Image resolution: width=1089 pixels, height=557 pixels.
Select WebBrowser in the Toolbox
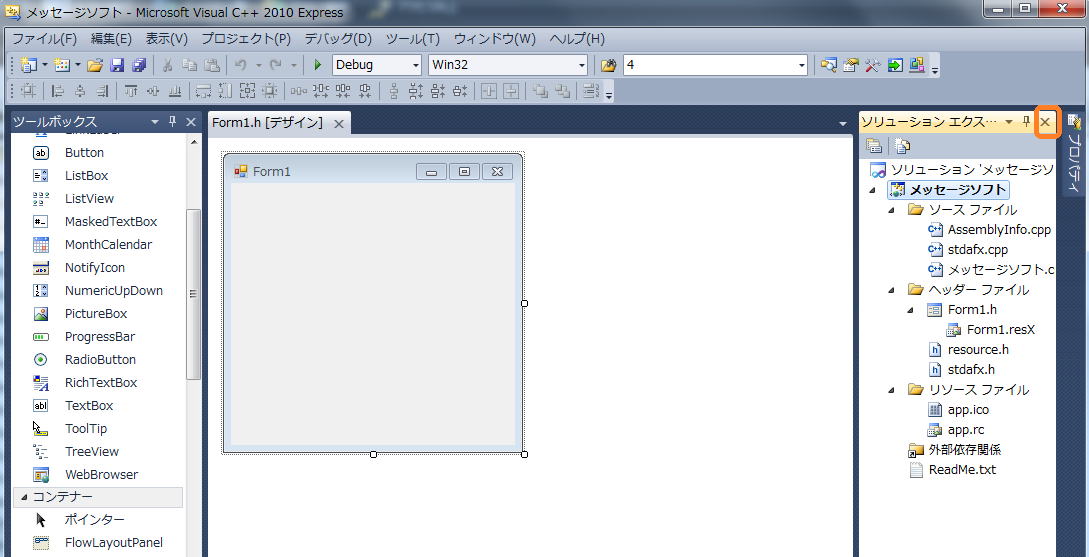[x=101, y=474]
